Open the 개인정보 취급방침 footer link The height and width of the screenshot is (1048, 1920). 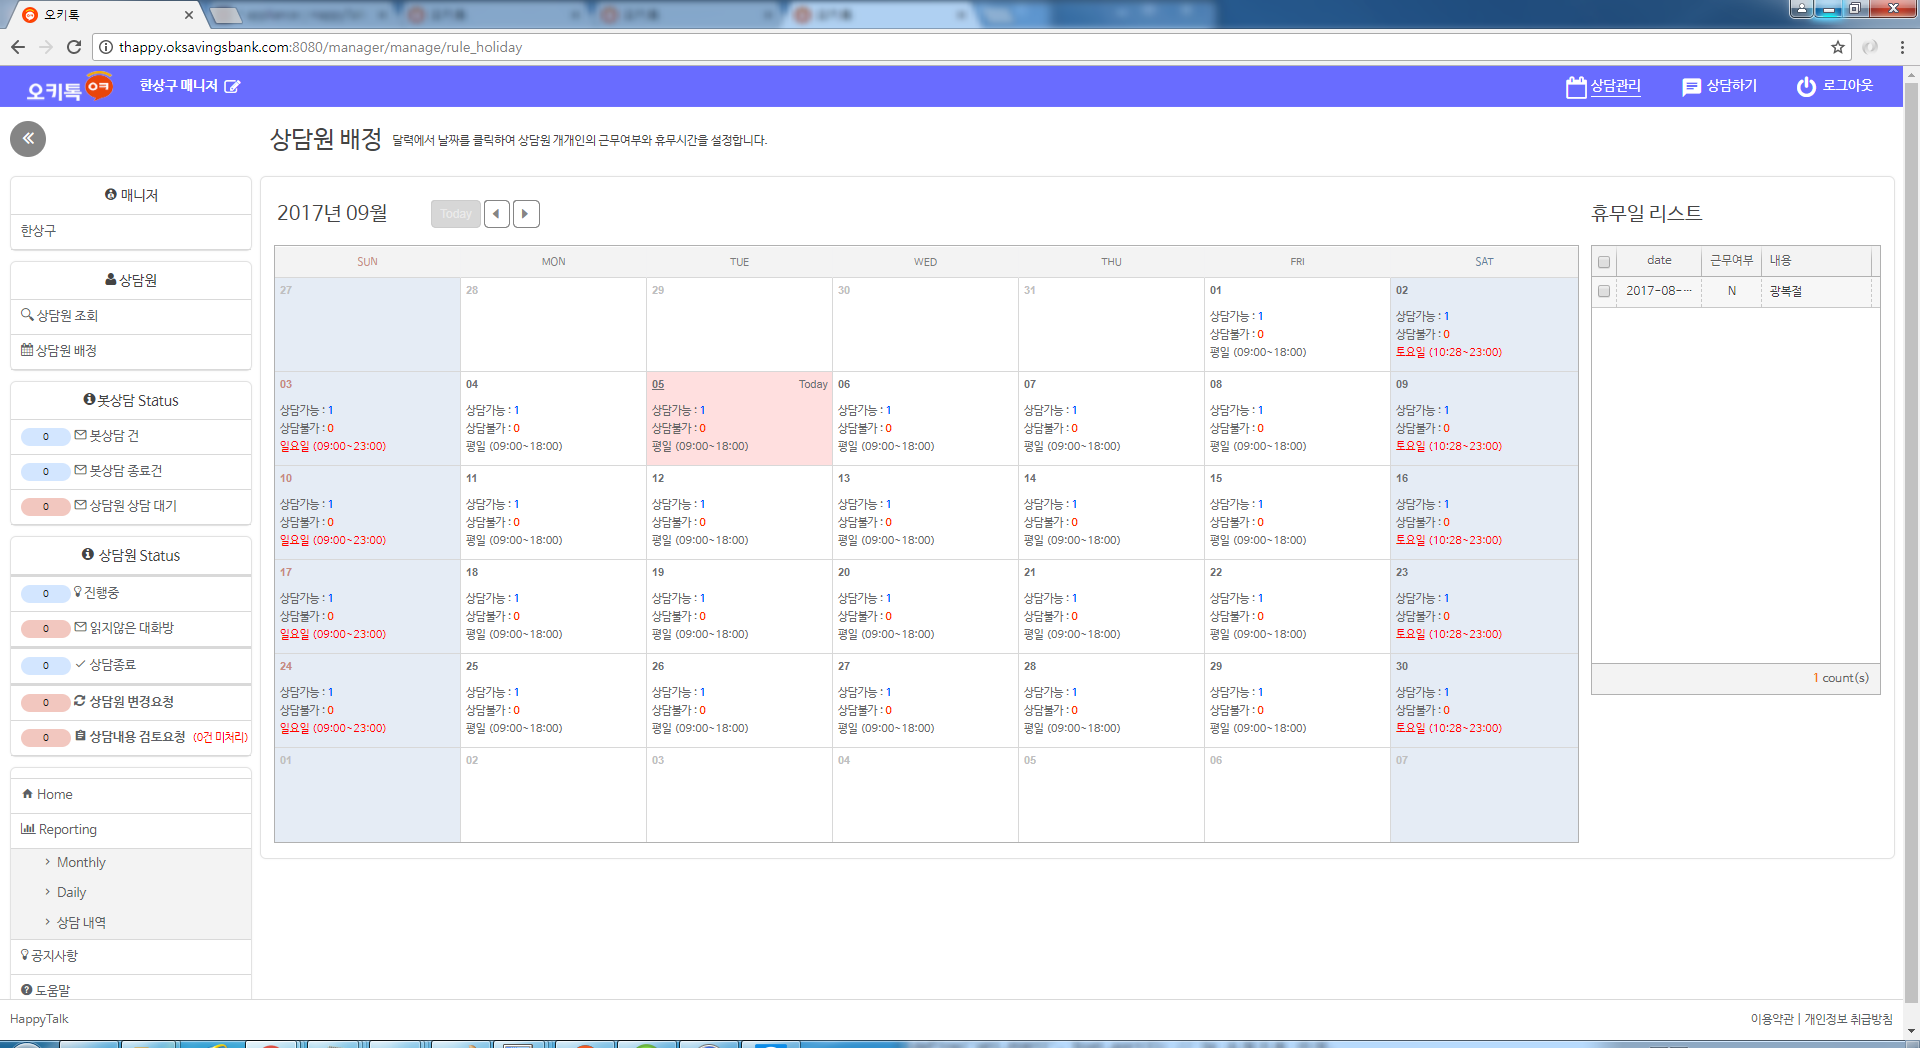[x=1848, y=1019]
